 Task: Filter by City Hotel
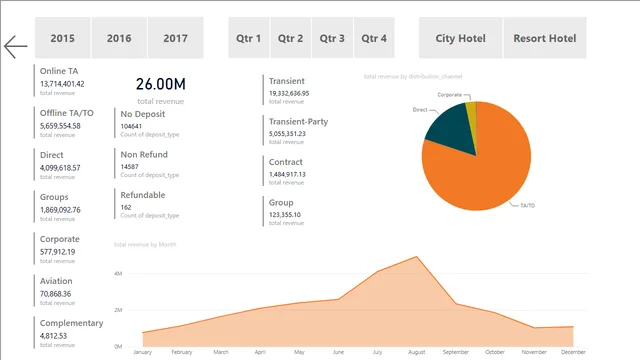coord(460,38)
